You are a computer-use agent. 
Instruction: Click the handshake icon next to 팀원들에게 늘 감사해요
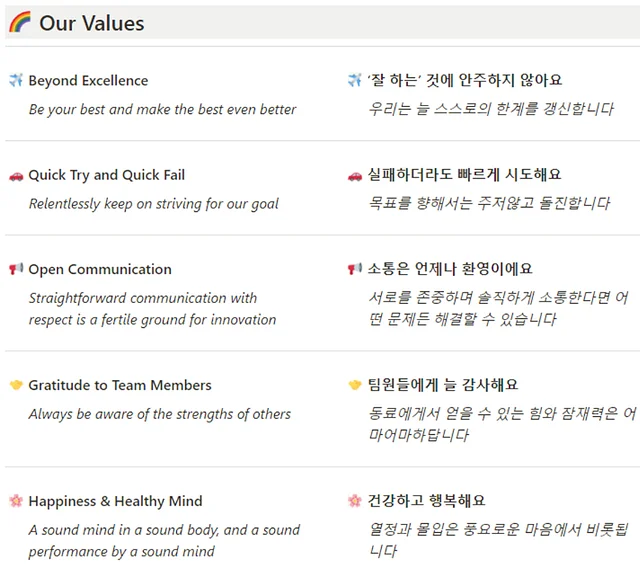coord(355,385)
